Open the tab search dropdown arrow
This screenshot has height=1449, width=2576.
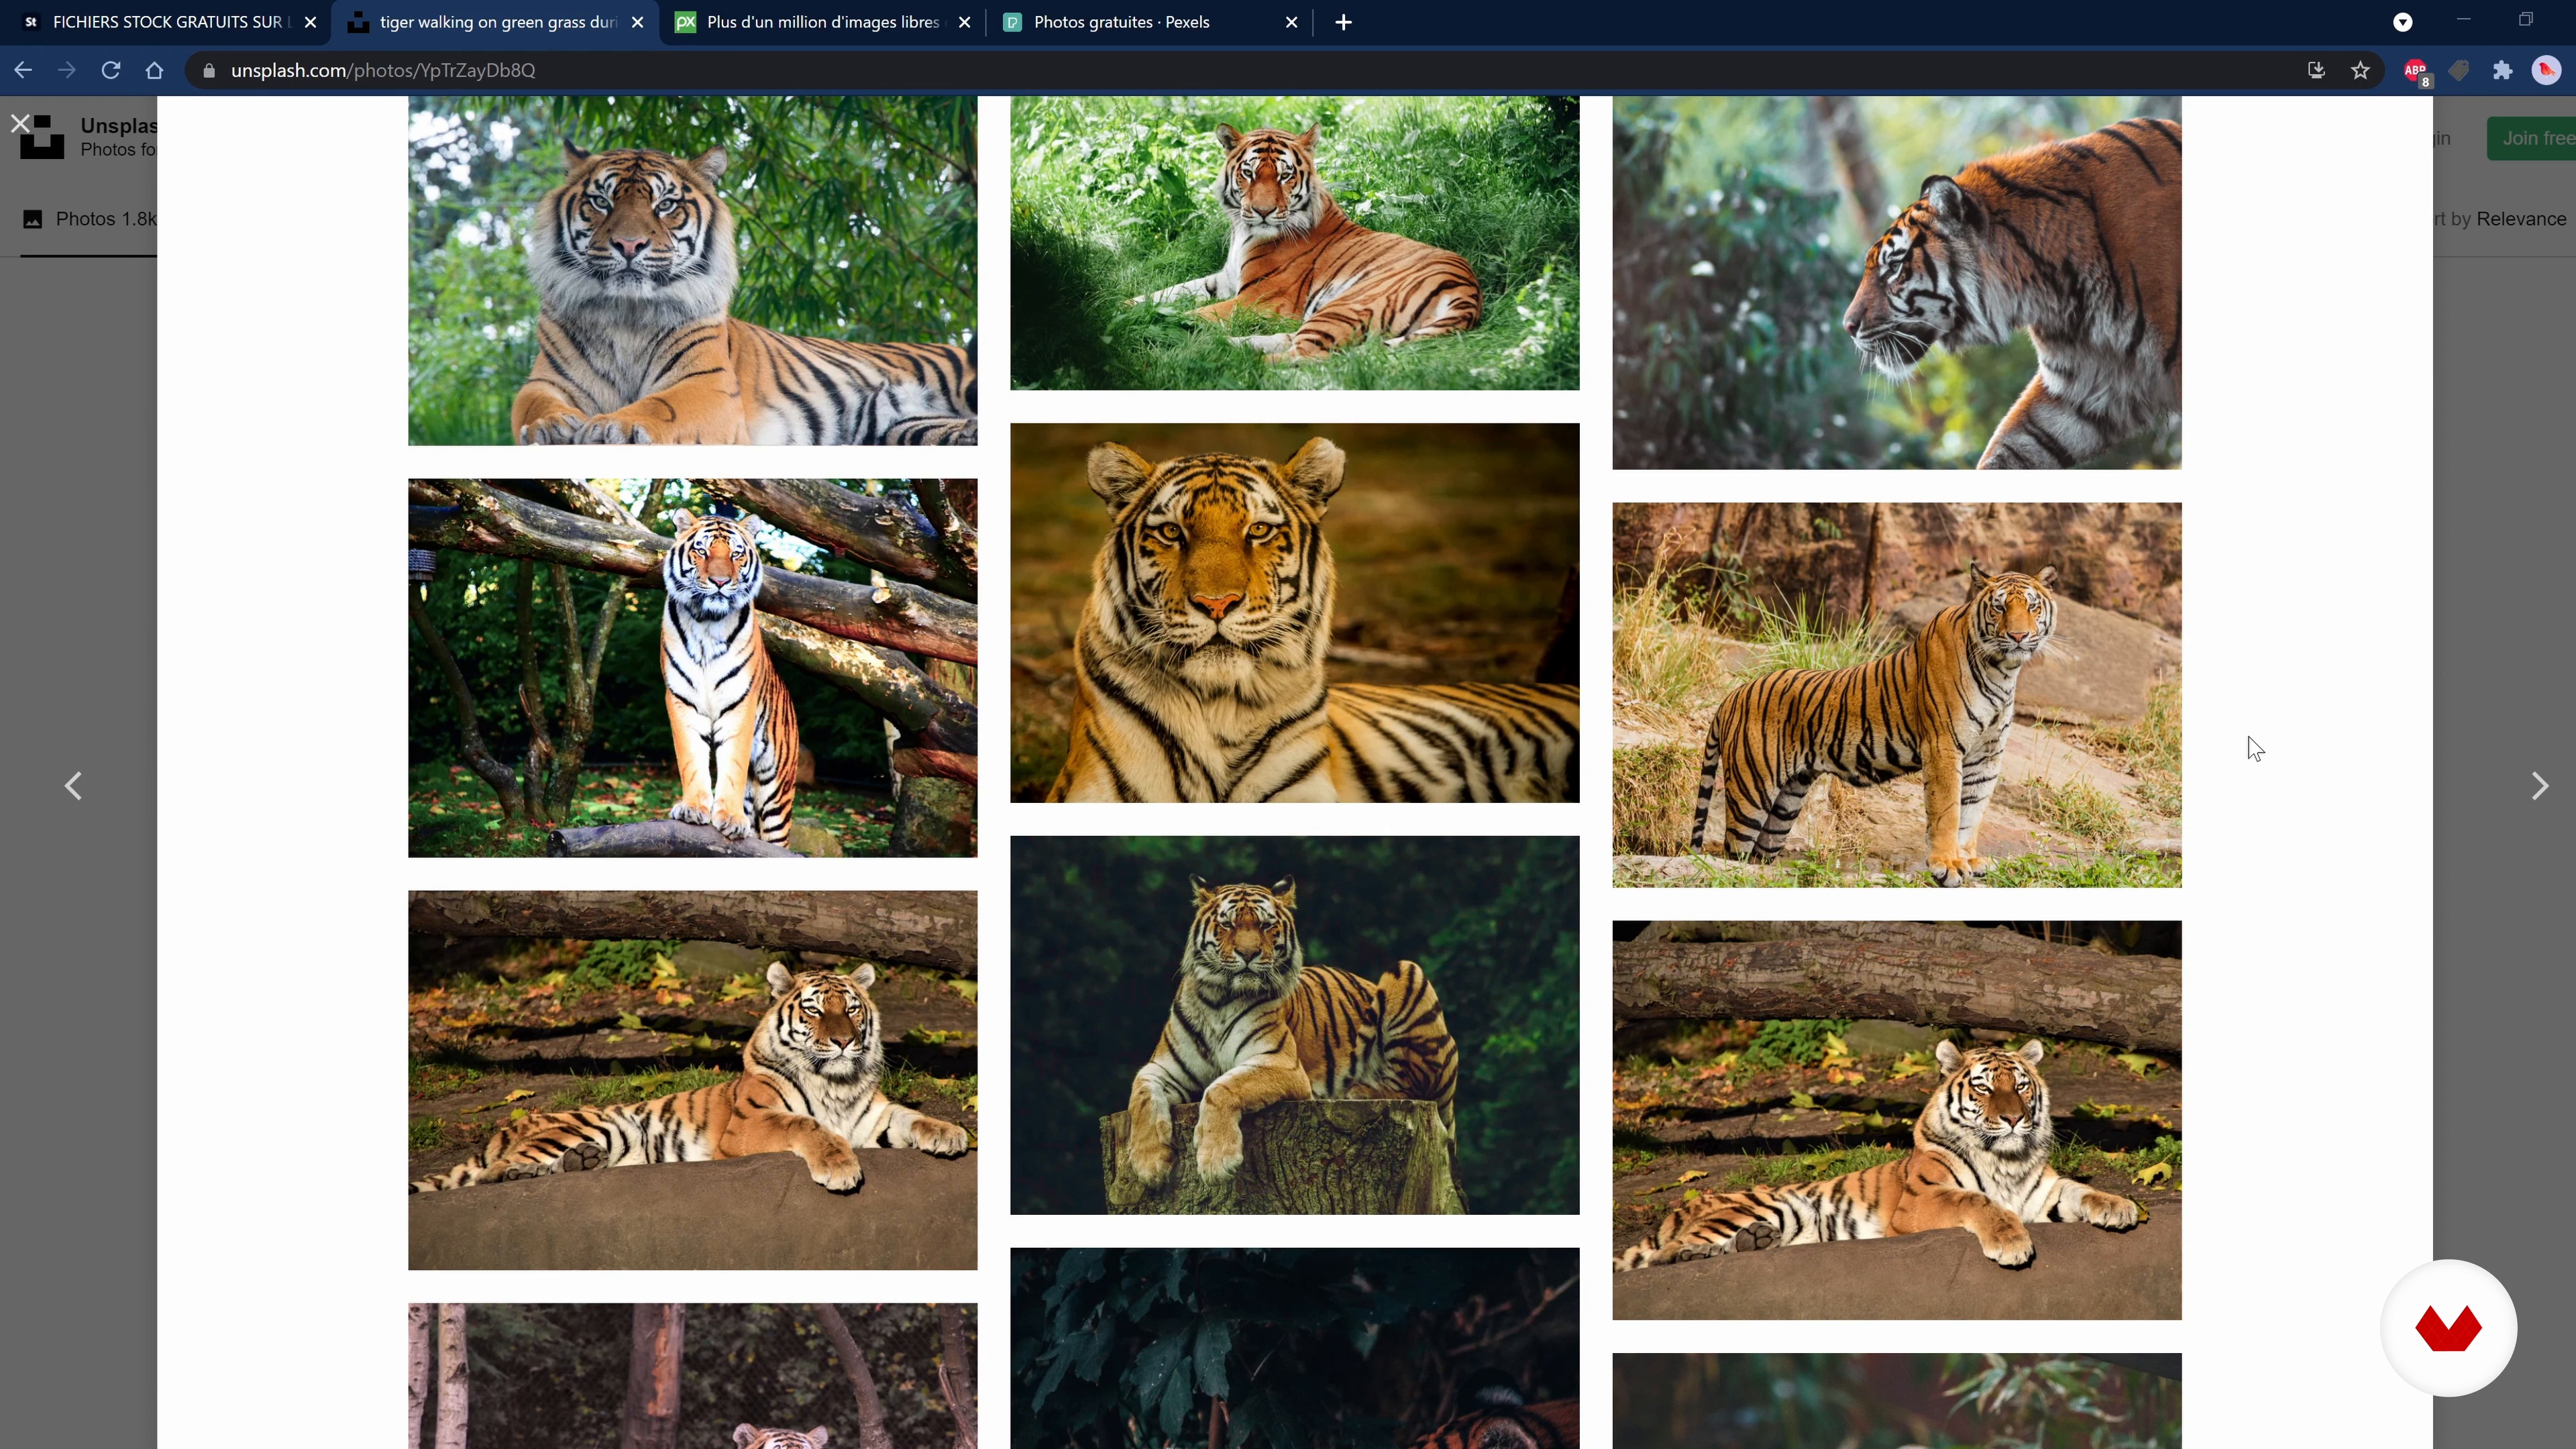coord(2402,22)
